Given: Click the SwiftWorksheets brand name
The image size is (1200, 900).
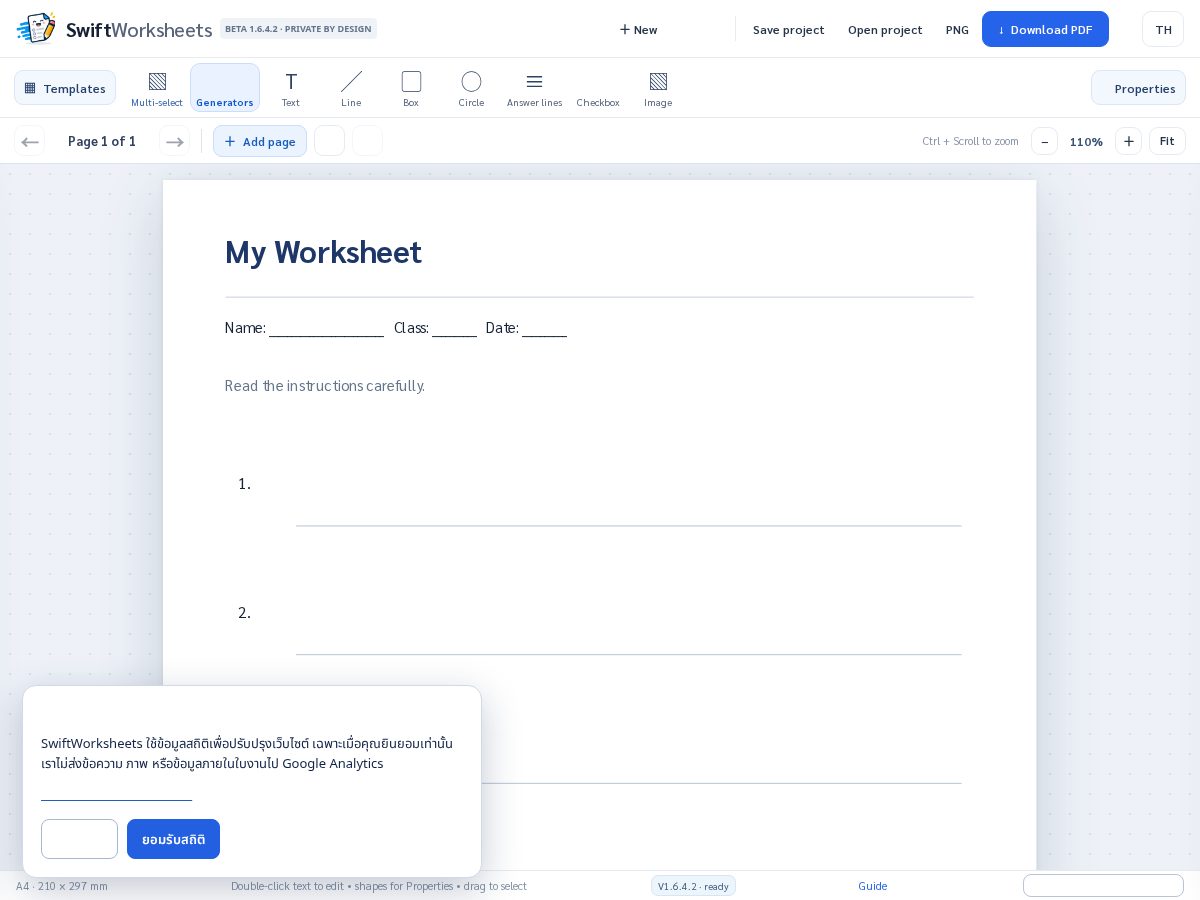Looking at the screenshot, I should coord(139,30).
